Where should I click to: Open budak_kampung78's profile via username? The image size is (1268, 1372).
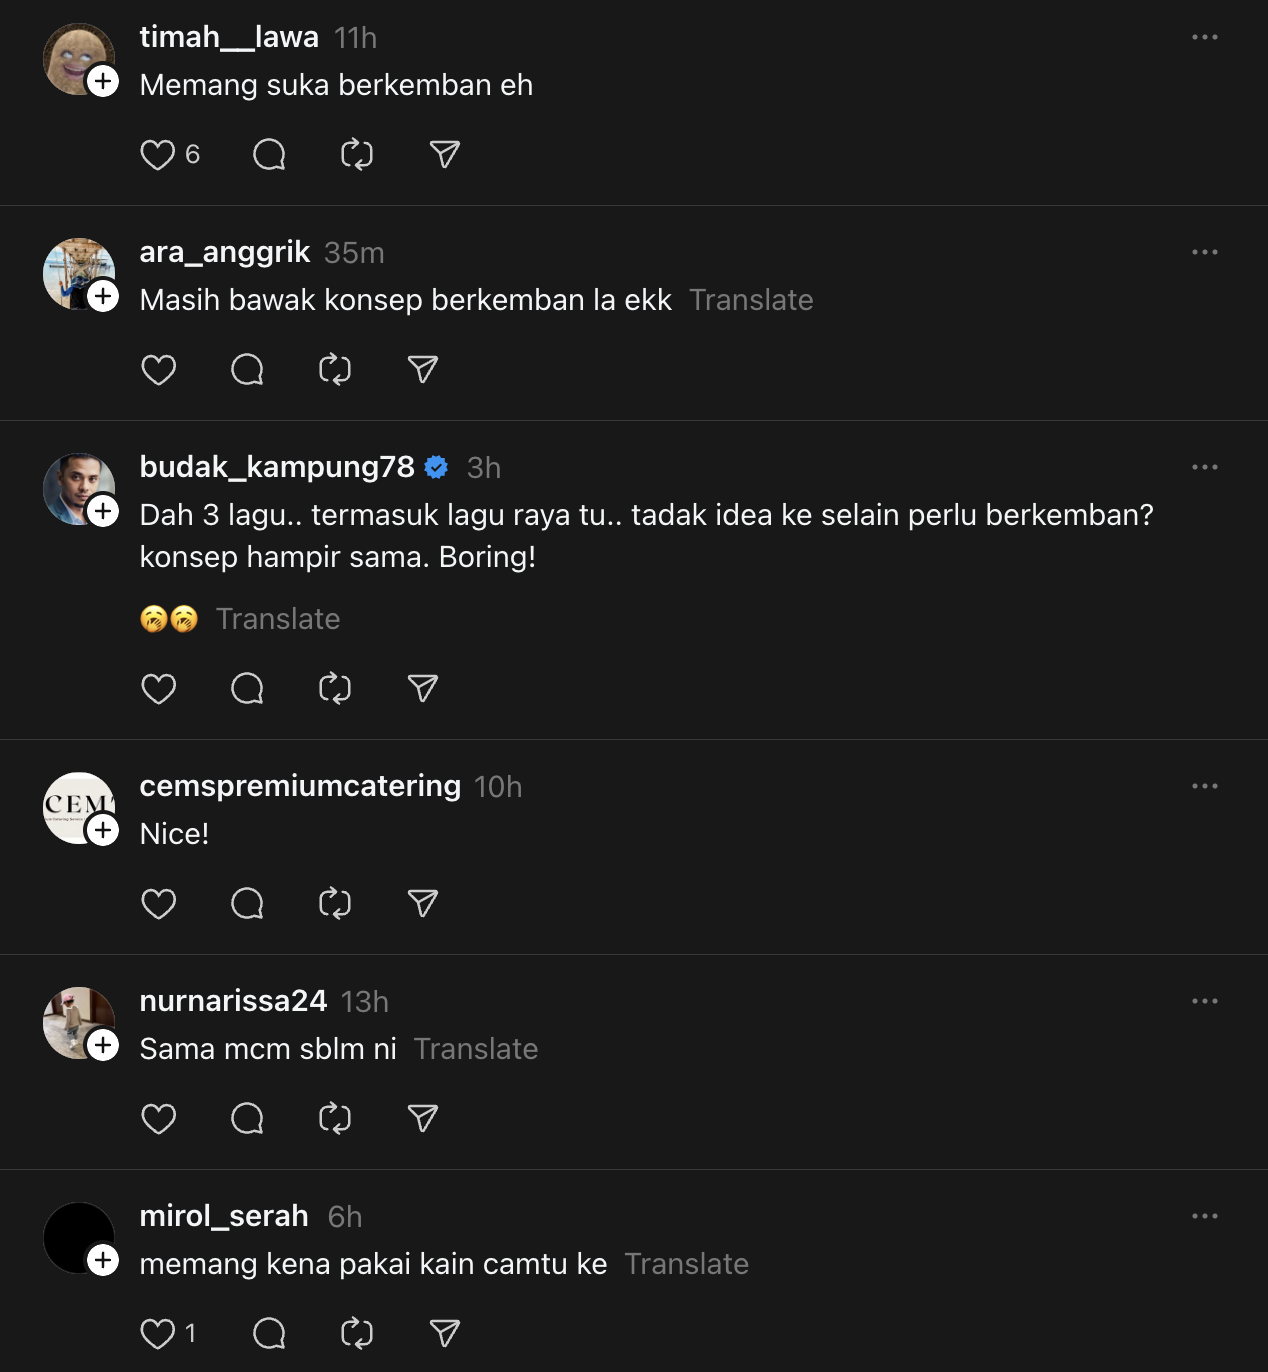[x=277, y=467]
